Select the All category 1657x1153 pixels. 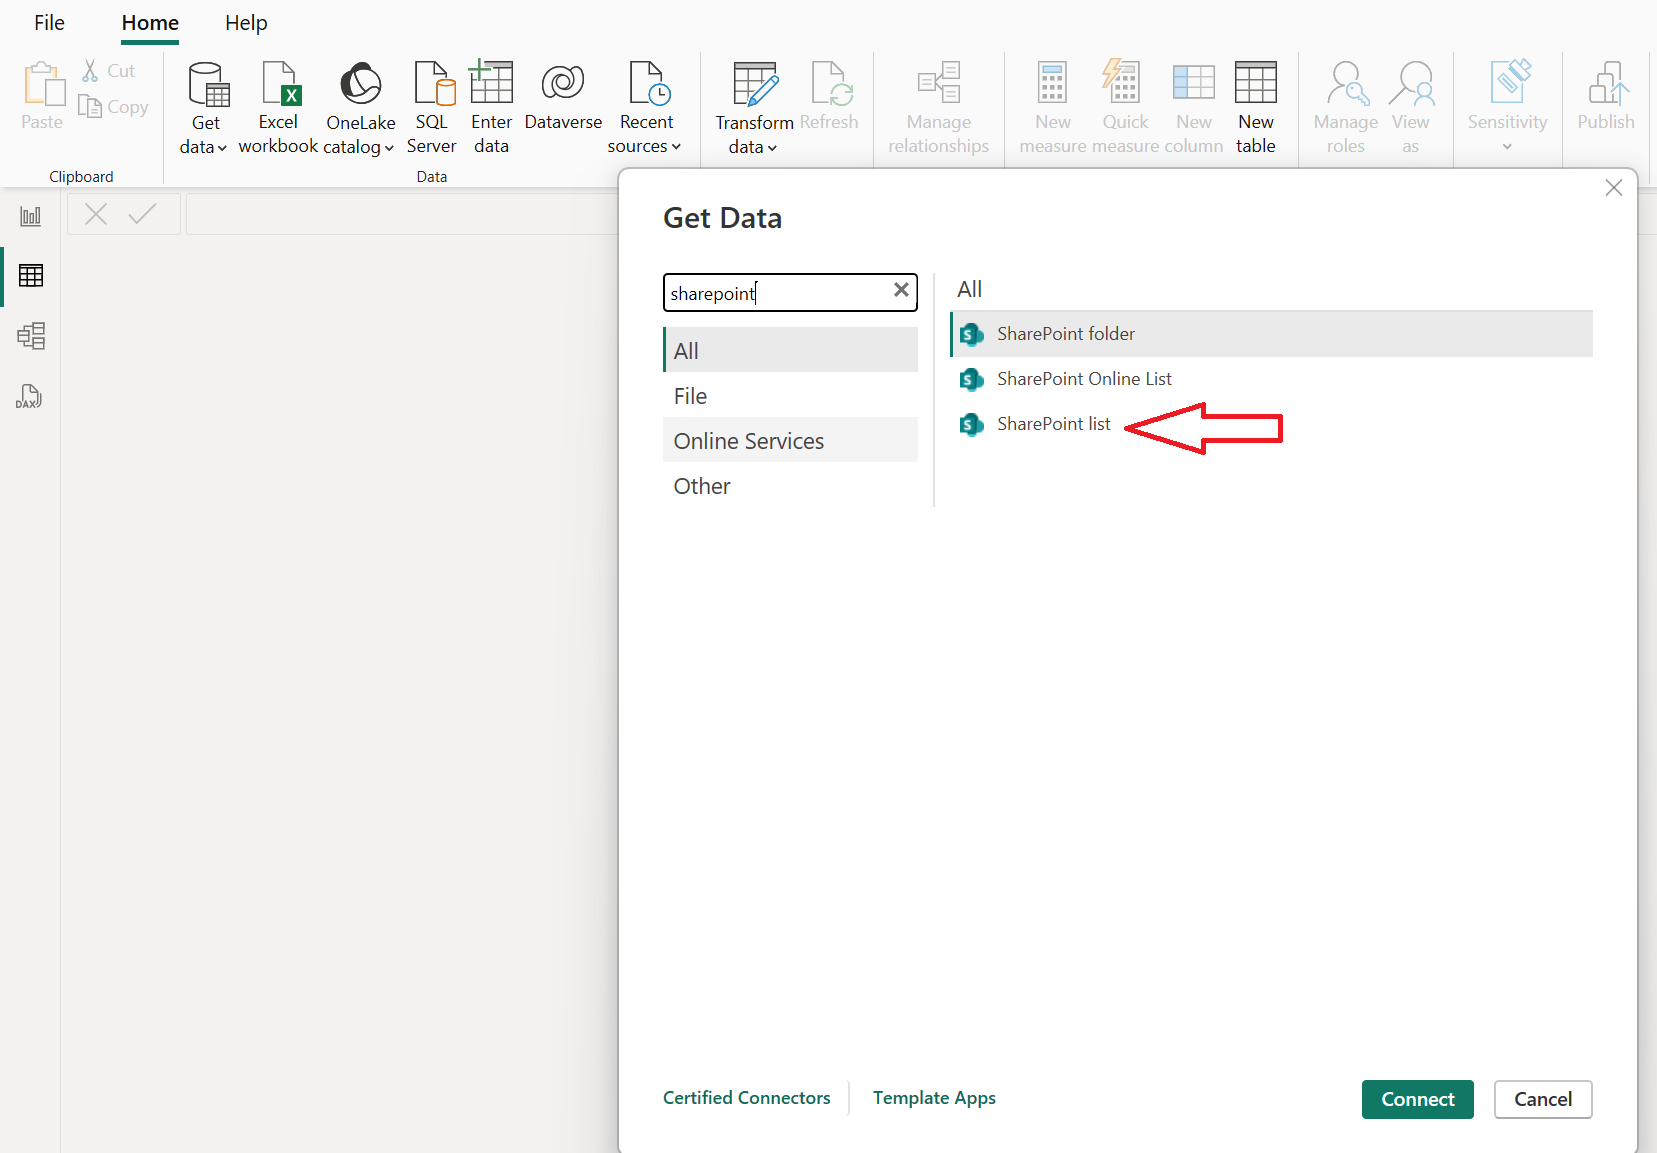[x=790, y=350]
